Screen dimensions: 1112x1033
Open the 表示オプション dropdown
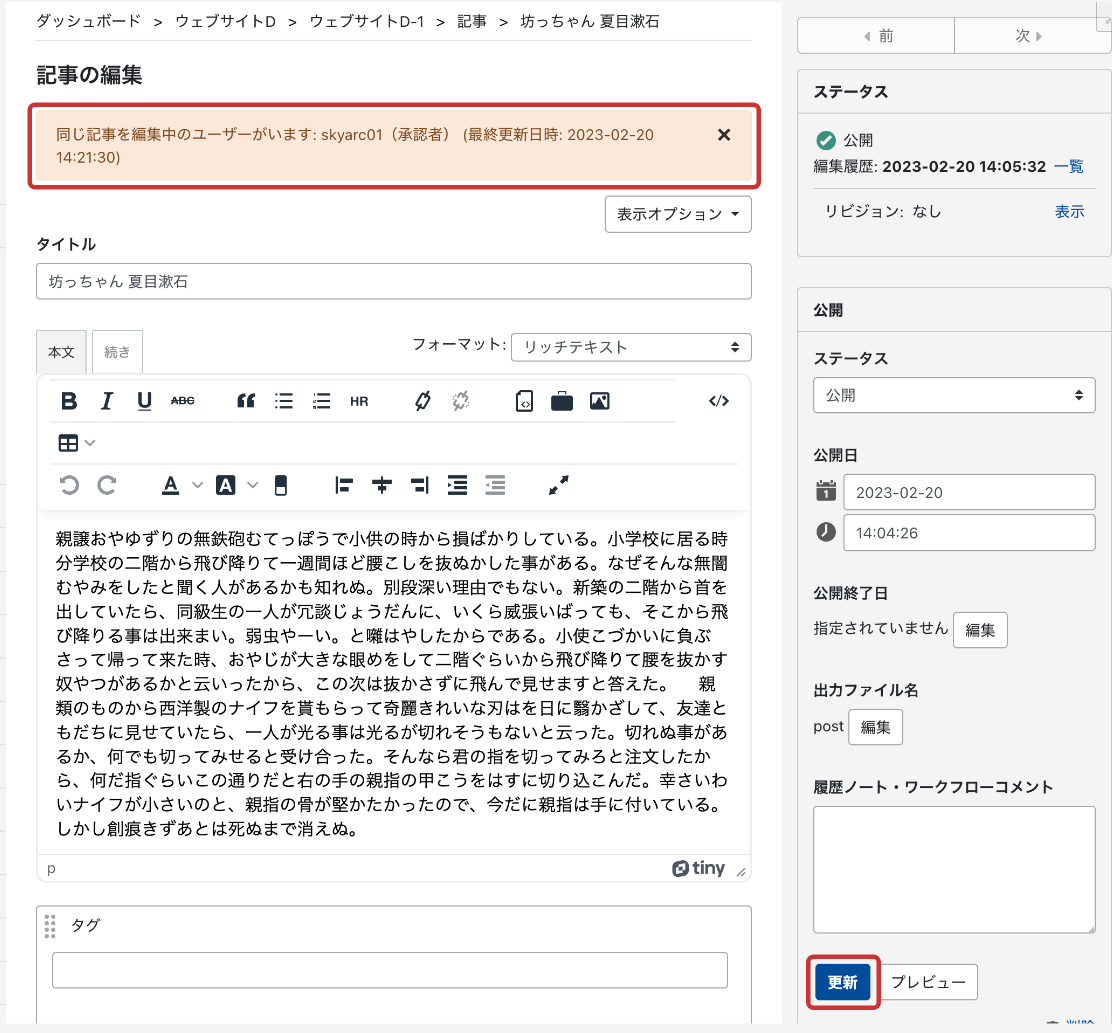(678, 214)
